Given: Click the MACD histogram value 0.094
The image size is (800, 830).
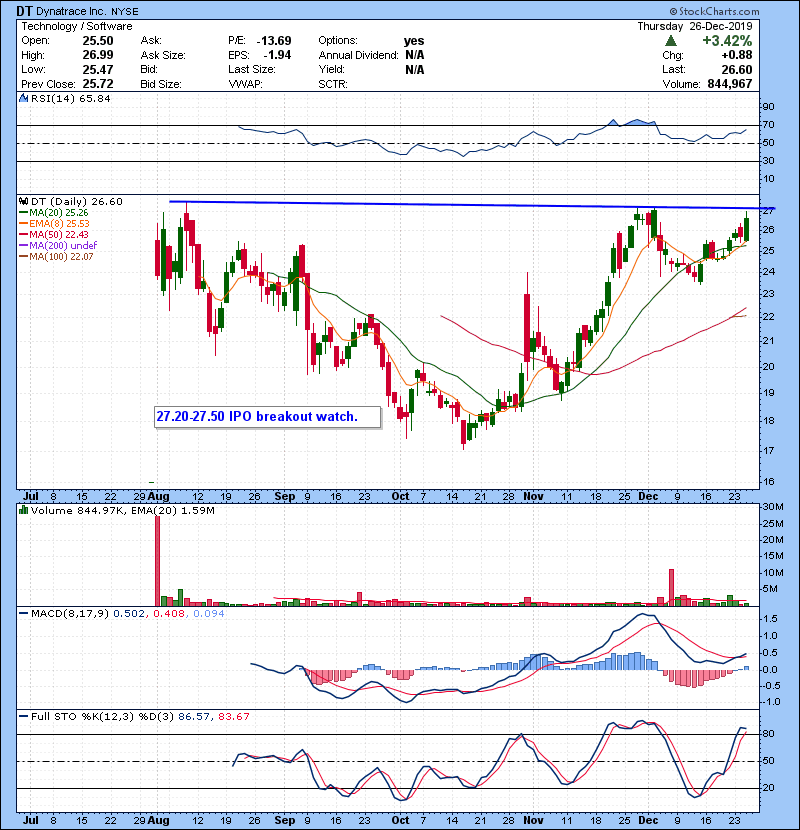Looking at the screenshot, I should pyautogui.click(x=209, y=614).
